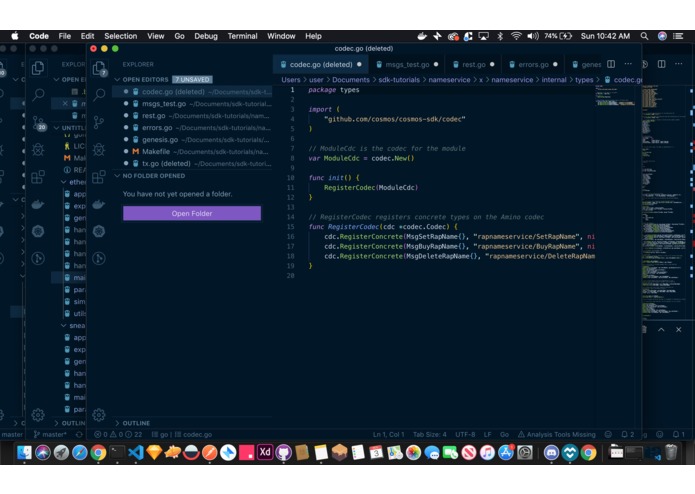This screenshot has height=494, width=695.
Task: Click feedback smiley icon in front window status bar
Action: [608, 435]
